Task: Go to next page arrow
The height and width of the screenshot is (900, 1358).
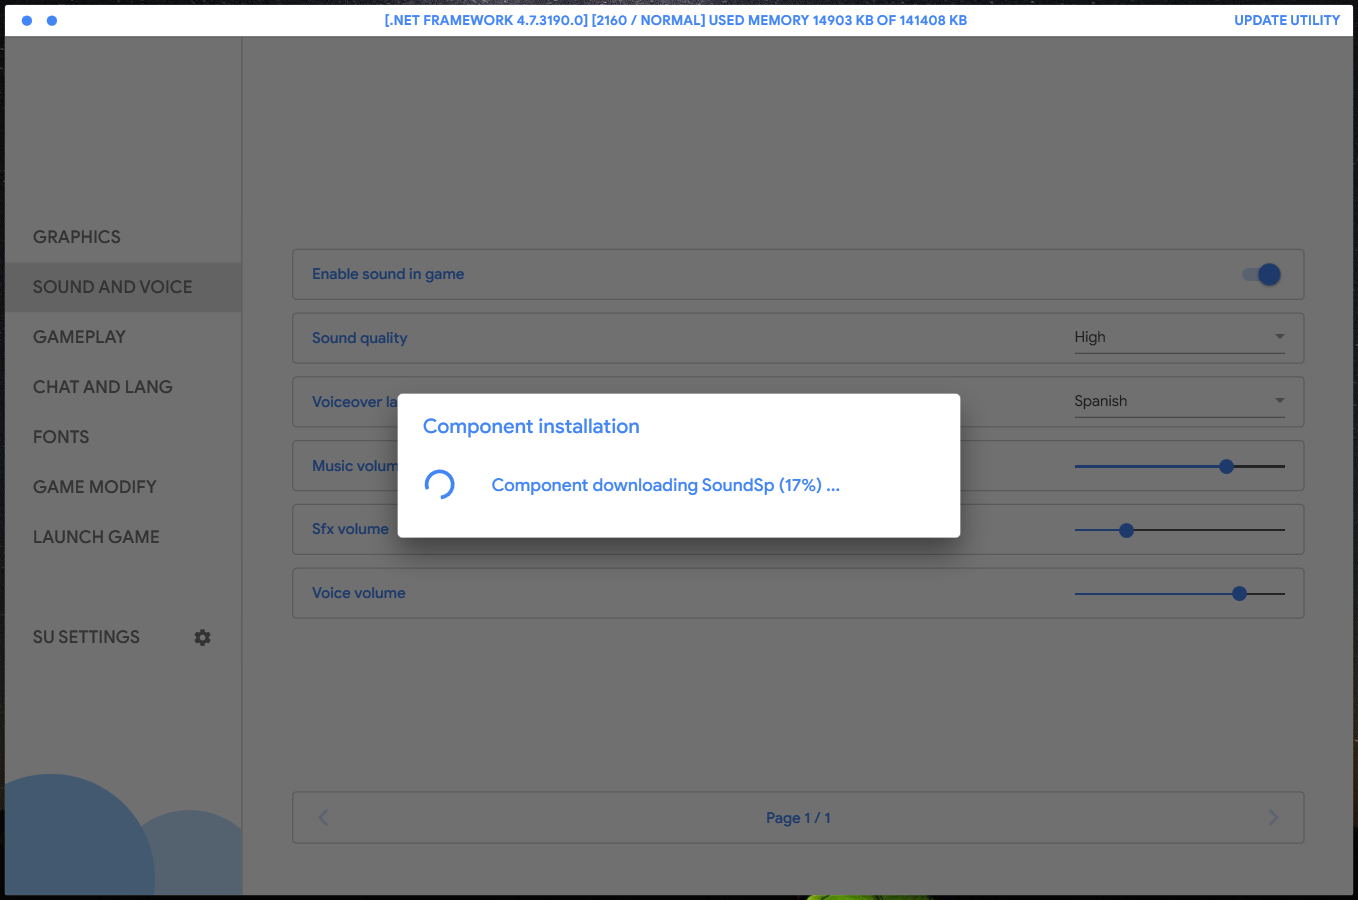Action: (x=1273, y=818)
